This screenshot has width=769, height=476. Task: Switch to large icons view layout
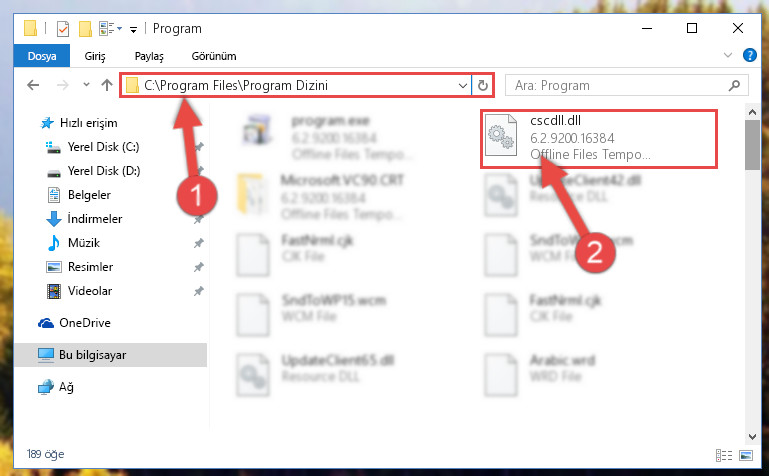tap(746, 455)
